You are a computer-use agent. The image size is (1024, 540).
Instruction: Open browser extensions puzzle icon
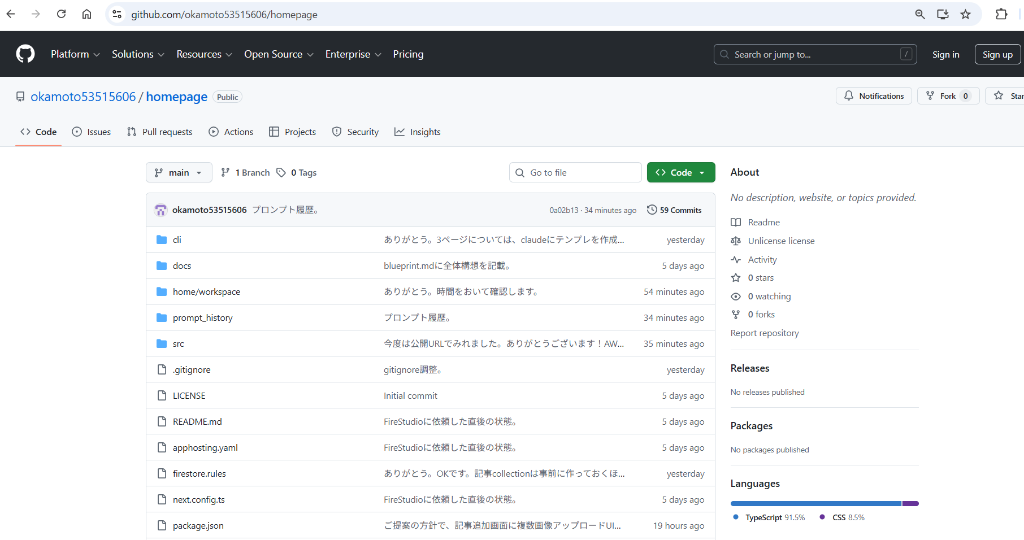click(x=1000, y=14)
